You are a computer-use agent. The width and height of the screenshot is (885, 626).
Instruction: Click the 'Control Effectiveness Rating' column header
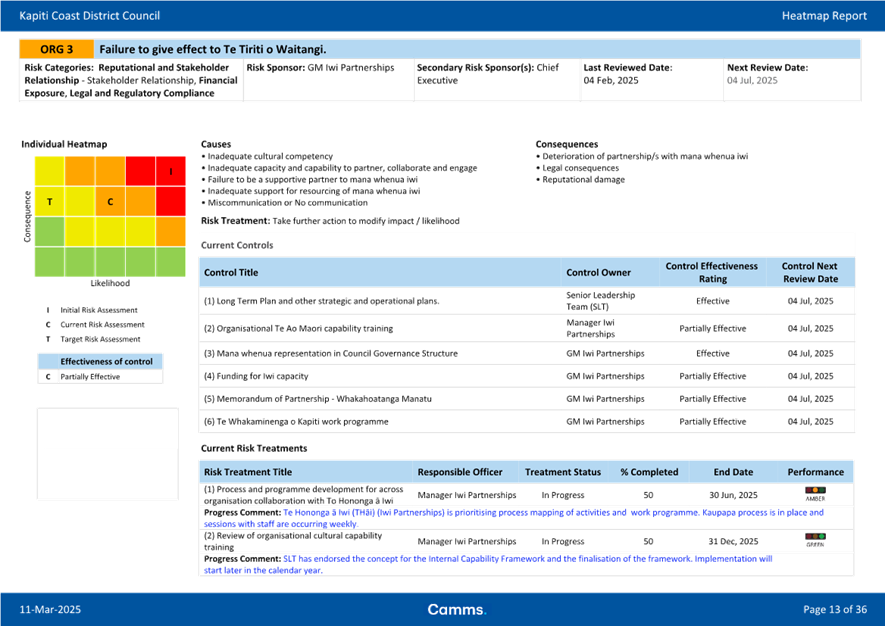coord(712,272)
